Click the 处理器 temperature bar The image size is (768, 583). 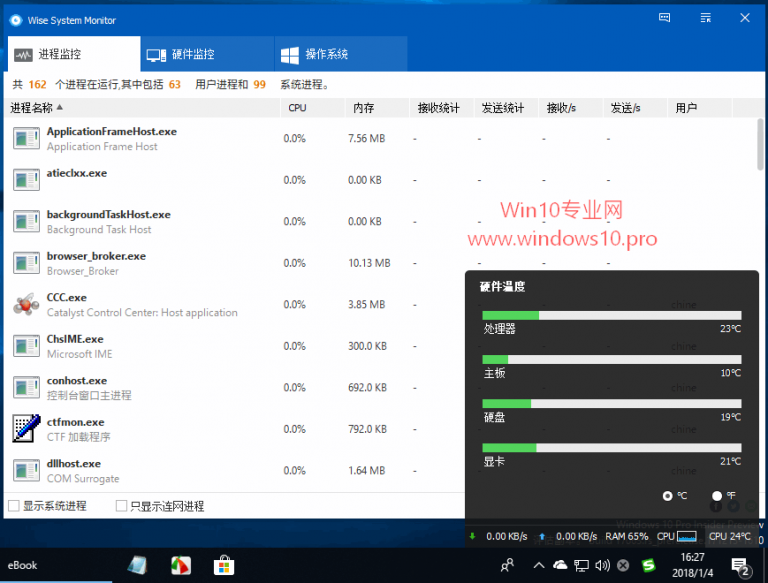[612, 316]
